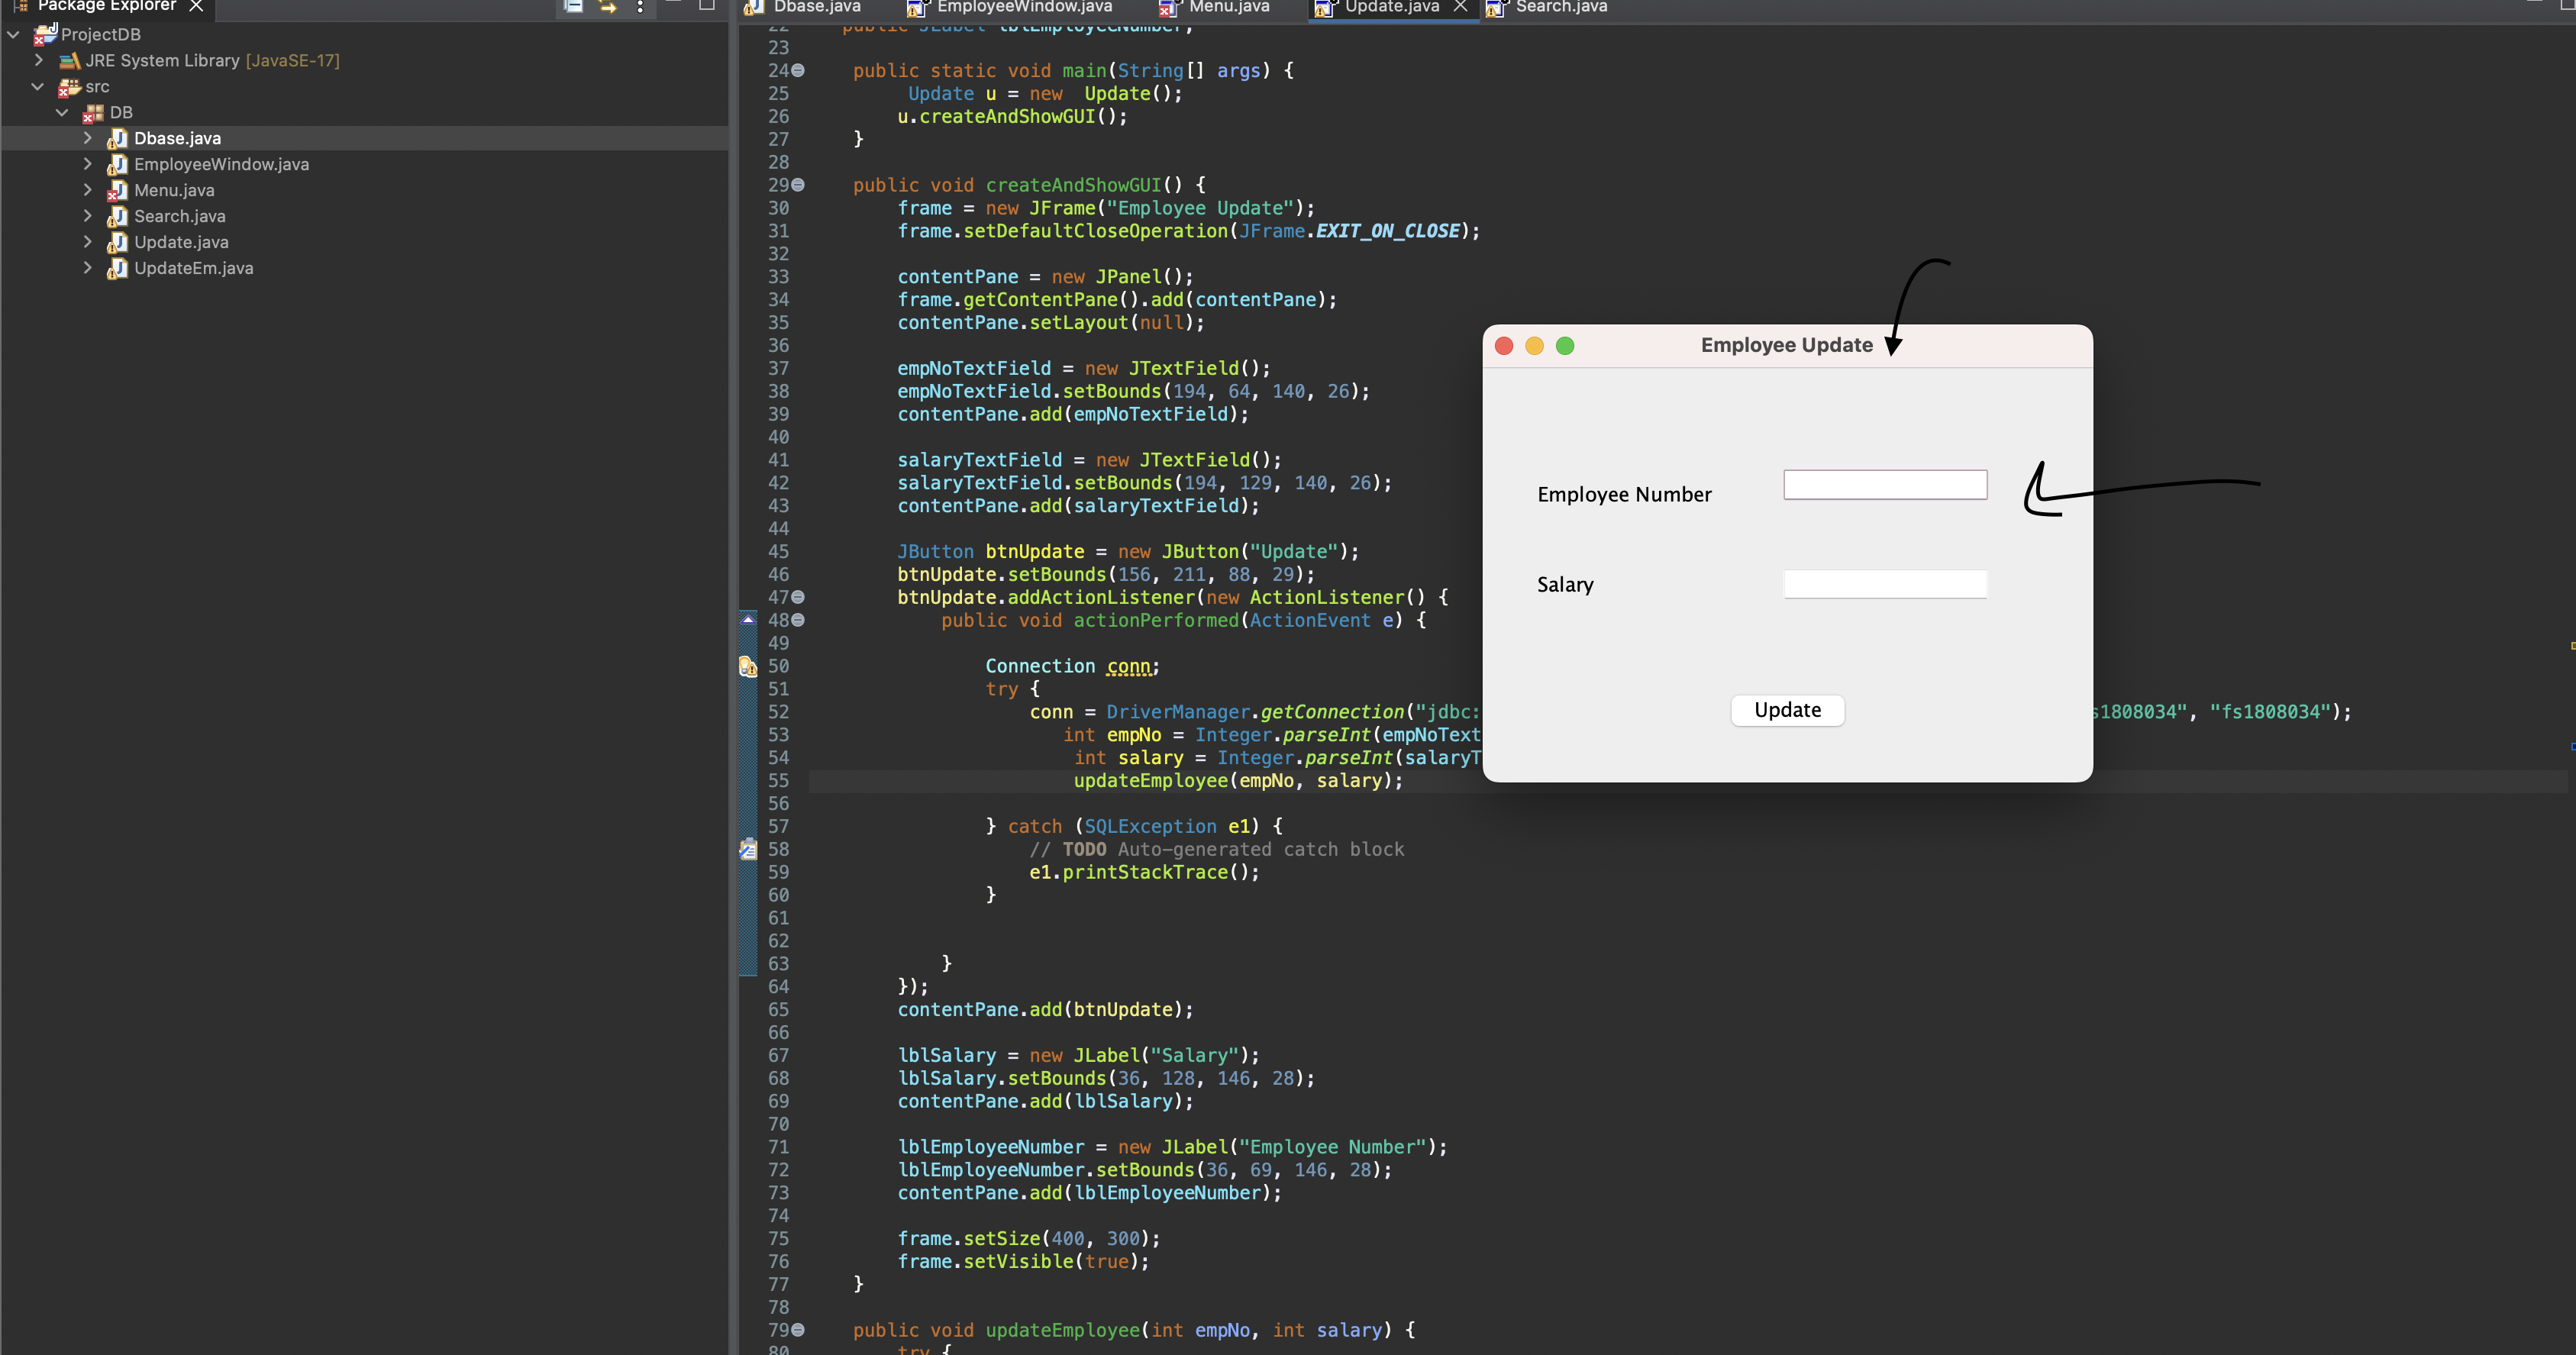
Task: Fold the main method at line 24
Action: [798, 71]
